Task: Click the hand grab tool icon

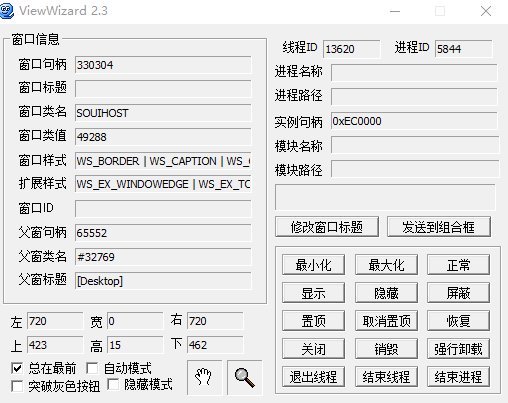Action: click(x=204, y=377)
